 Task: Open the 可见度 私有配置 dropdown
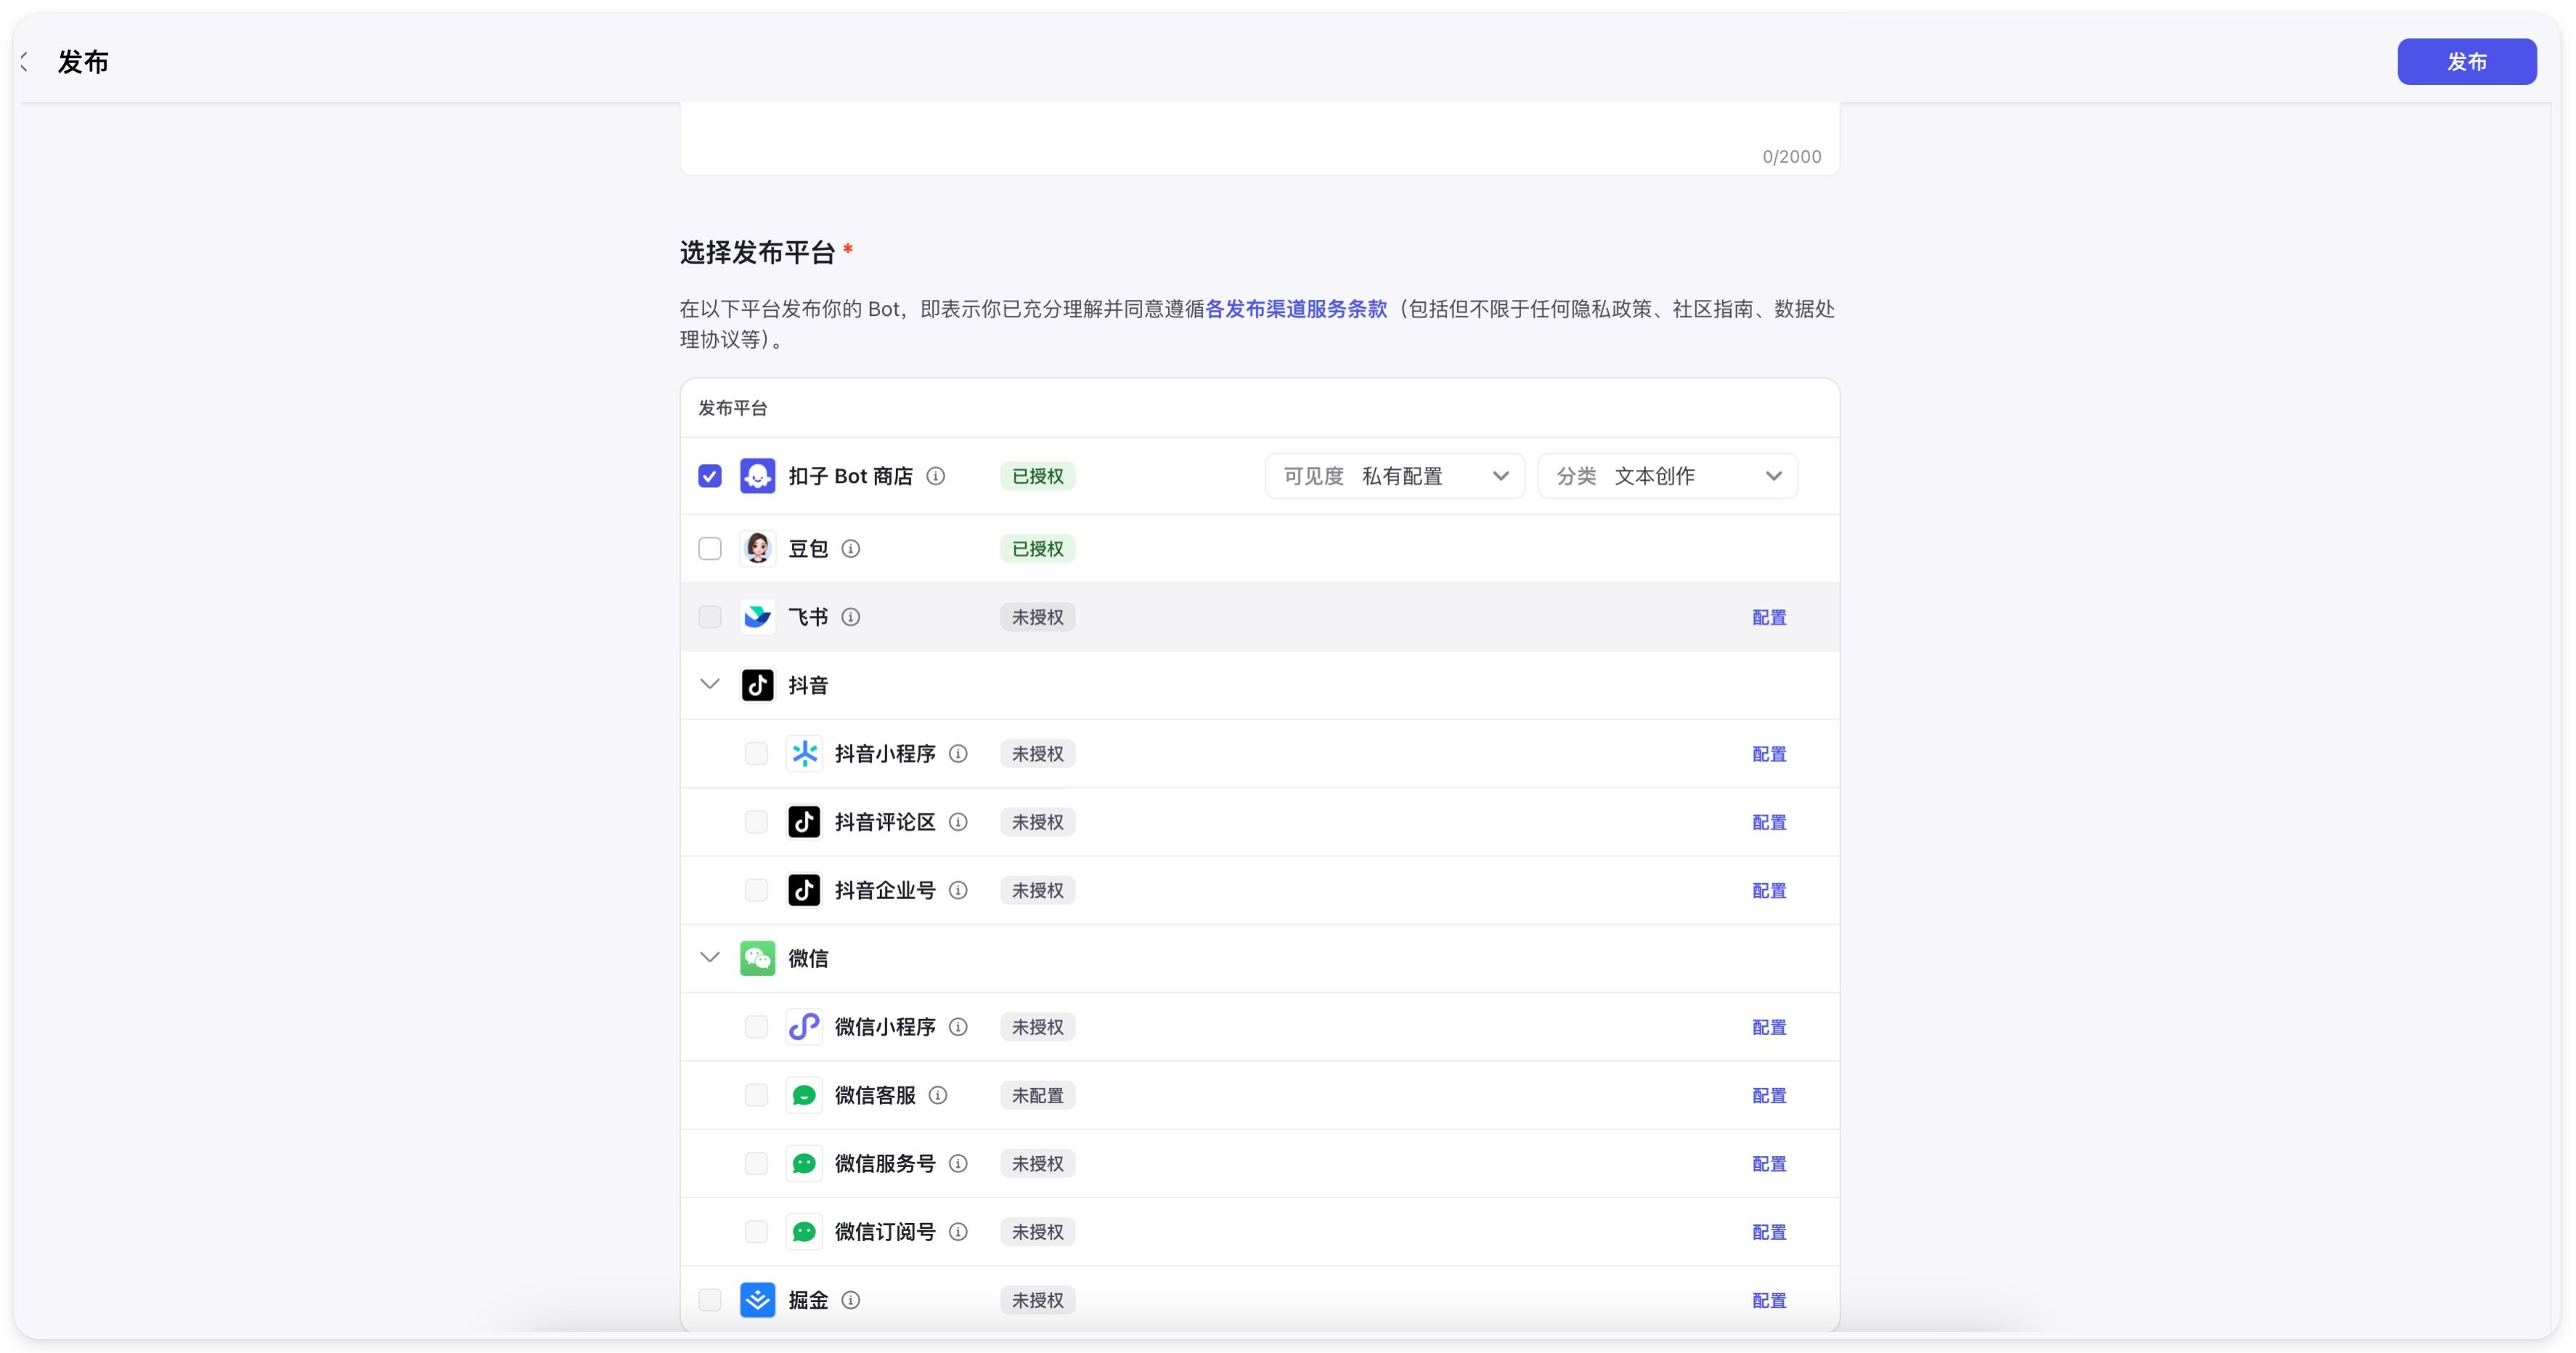(1394, 476)
